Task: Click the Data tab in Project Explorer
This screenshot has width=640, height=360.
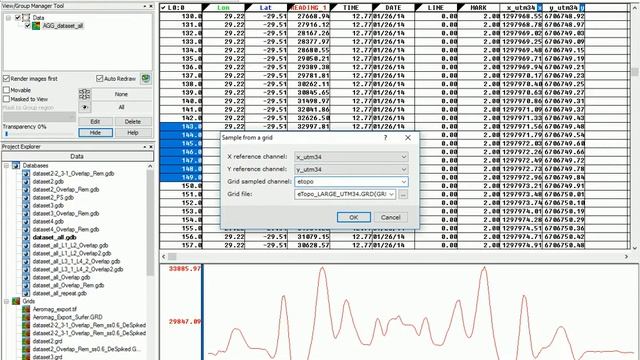Action: click(78, 156)
